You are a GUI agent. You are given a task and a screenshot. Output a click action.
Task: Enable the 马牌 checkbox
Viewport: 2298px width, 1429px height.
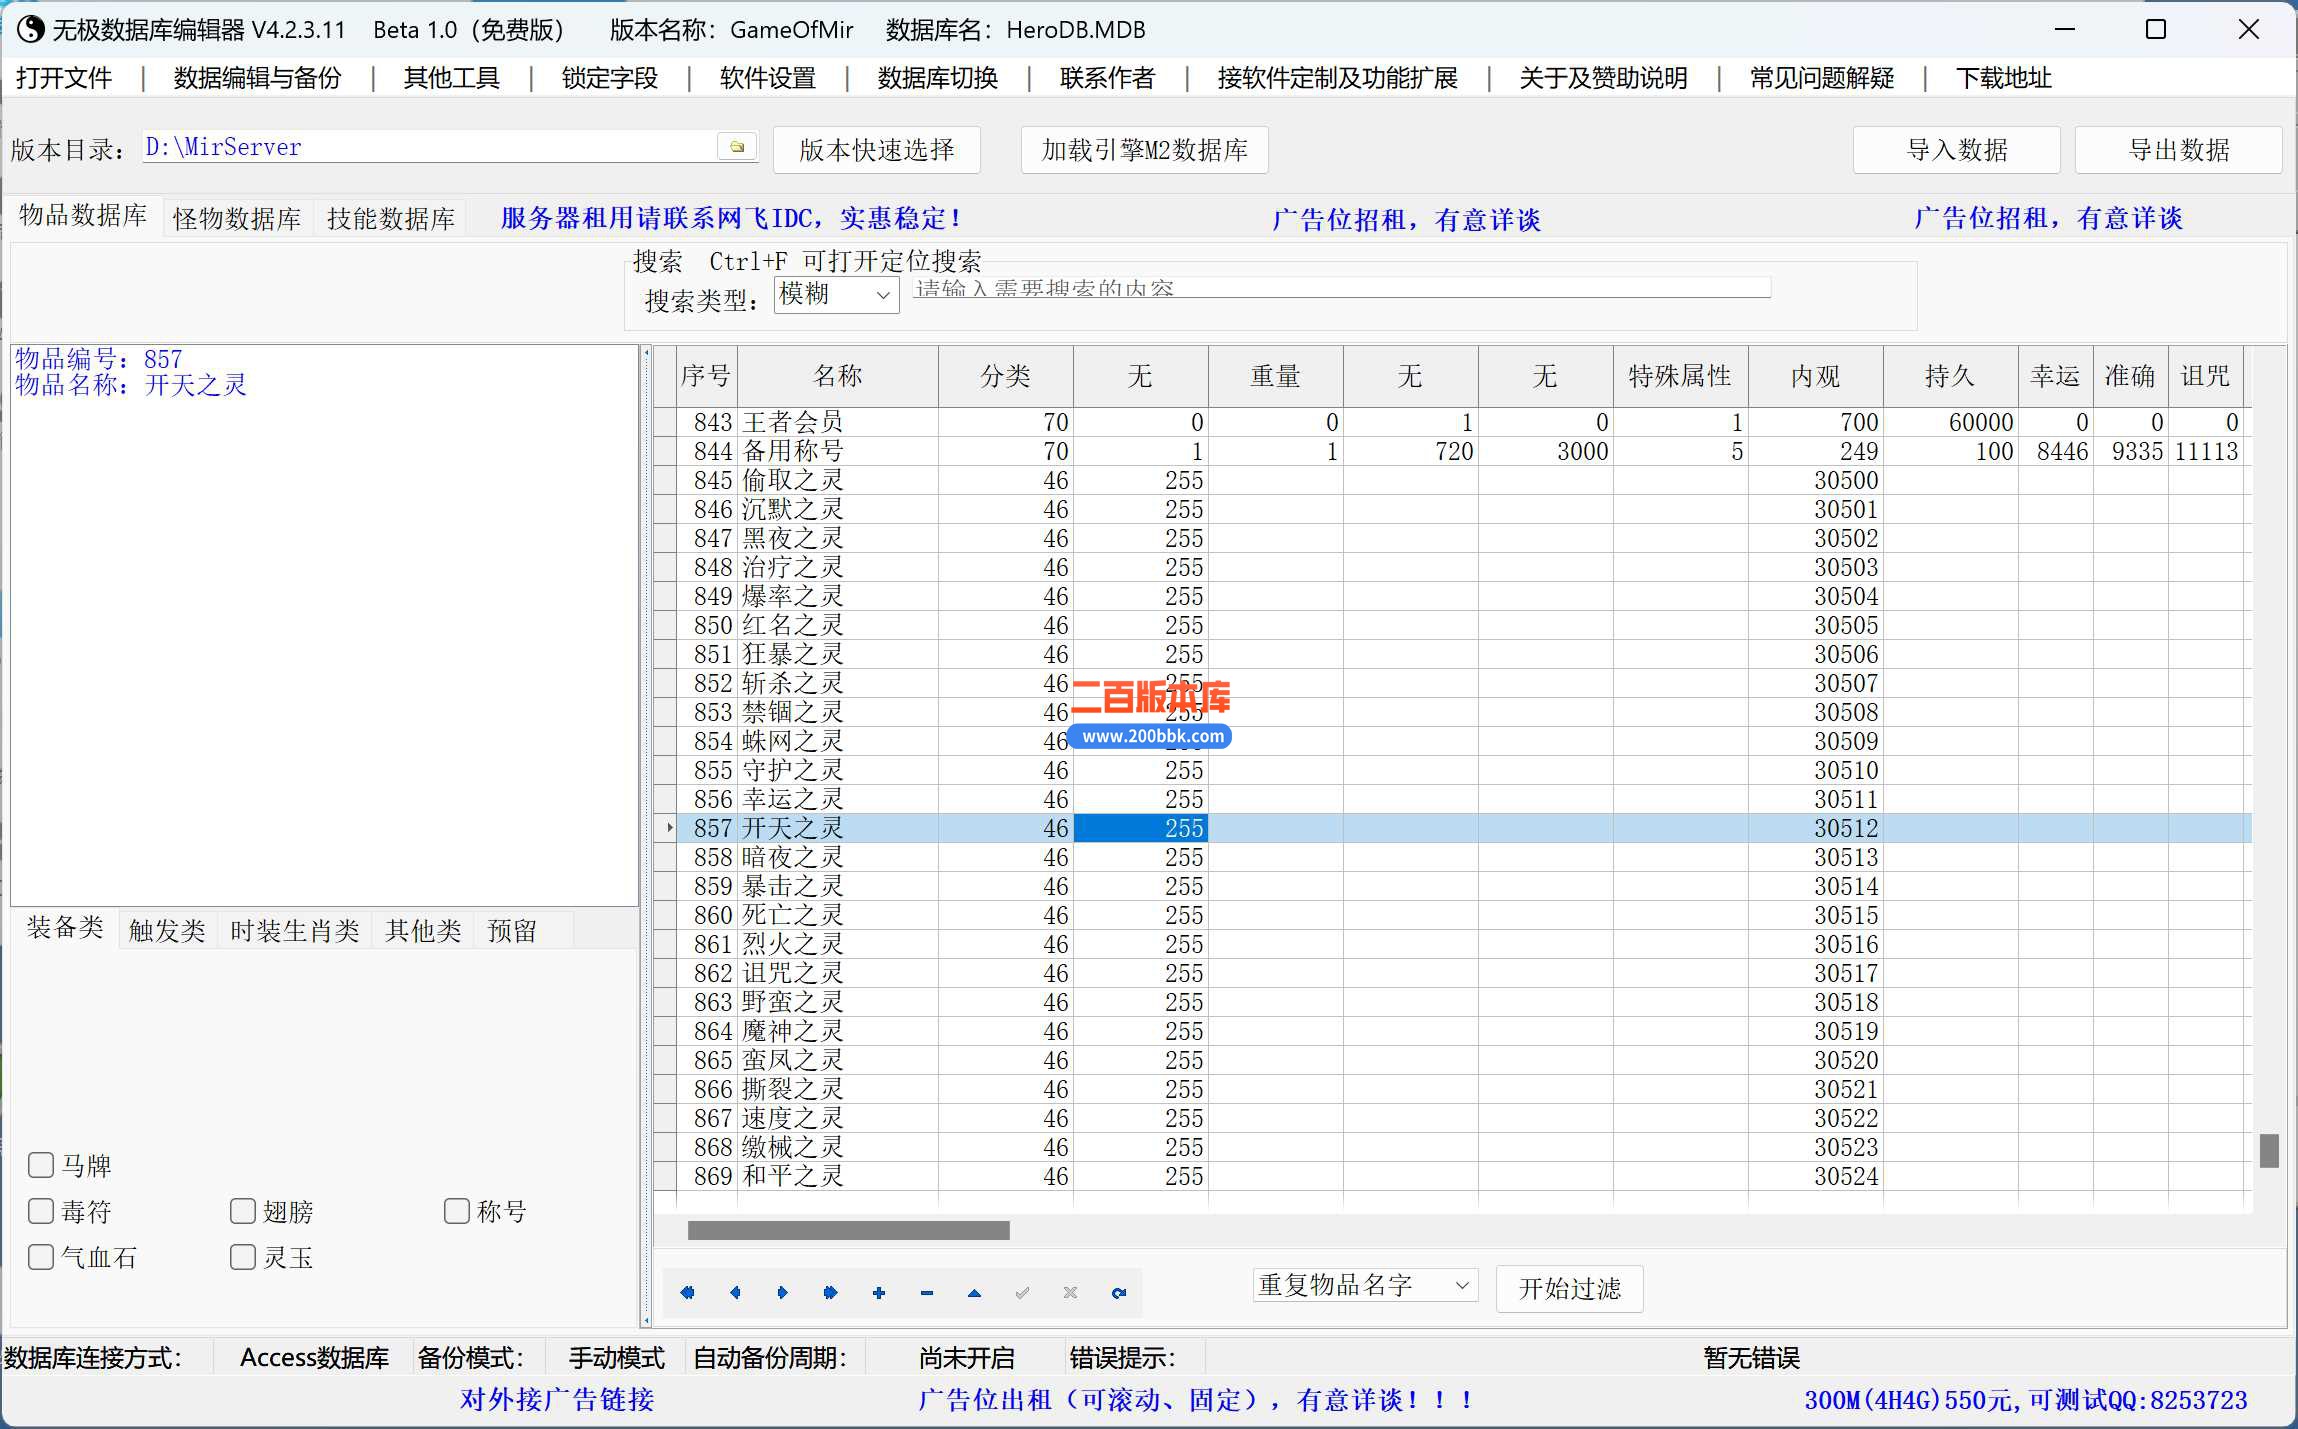tap(41, 1165)
